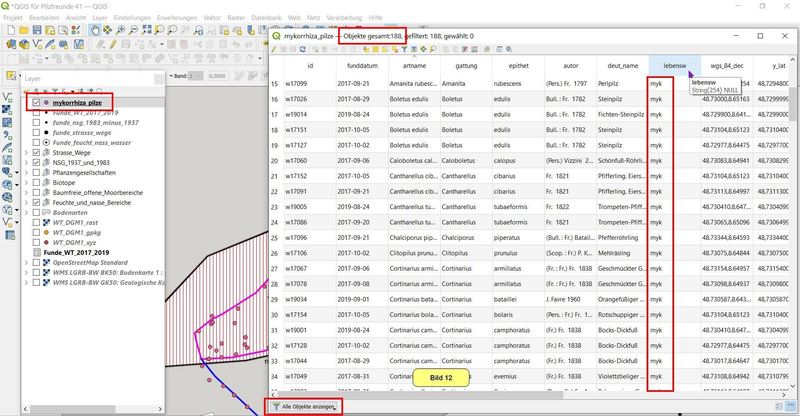
Task: Expand OpenStreetMap Standard layer
Action: [27, 262]
